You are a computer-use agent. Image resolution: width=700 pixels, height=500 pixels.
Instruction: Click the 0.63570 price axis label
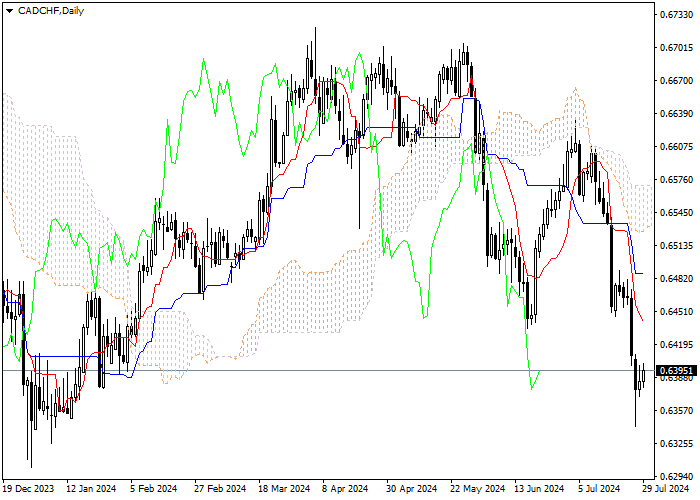point(677,411)
